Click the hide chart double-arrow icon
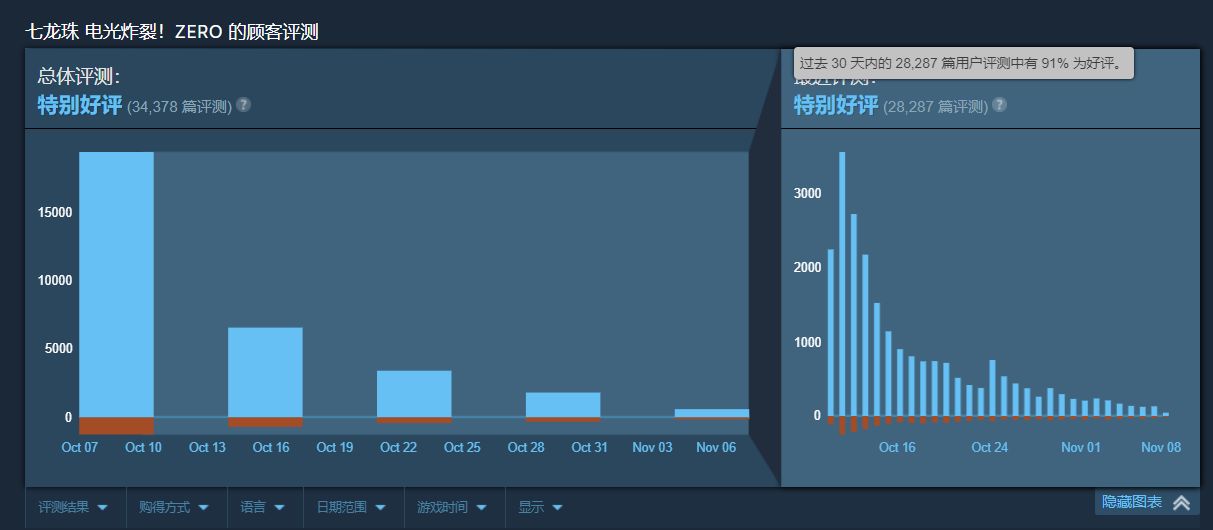The image size is (1213, 530). [x=1182, y=503]
